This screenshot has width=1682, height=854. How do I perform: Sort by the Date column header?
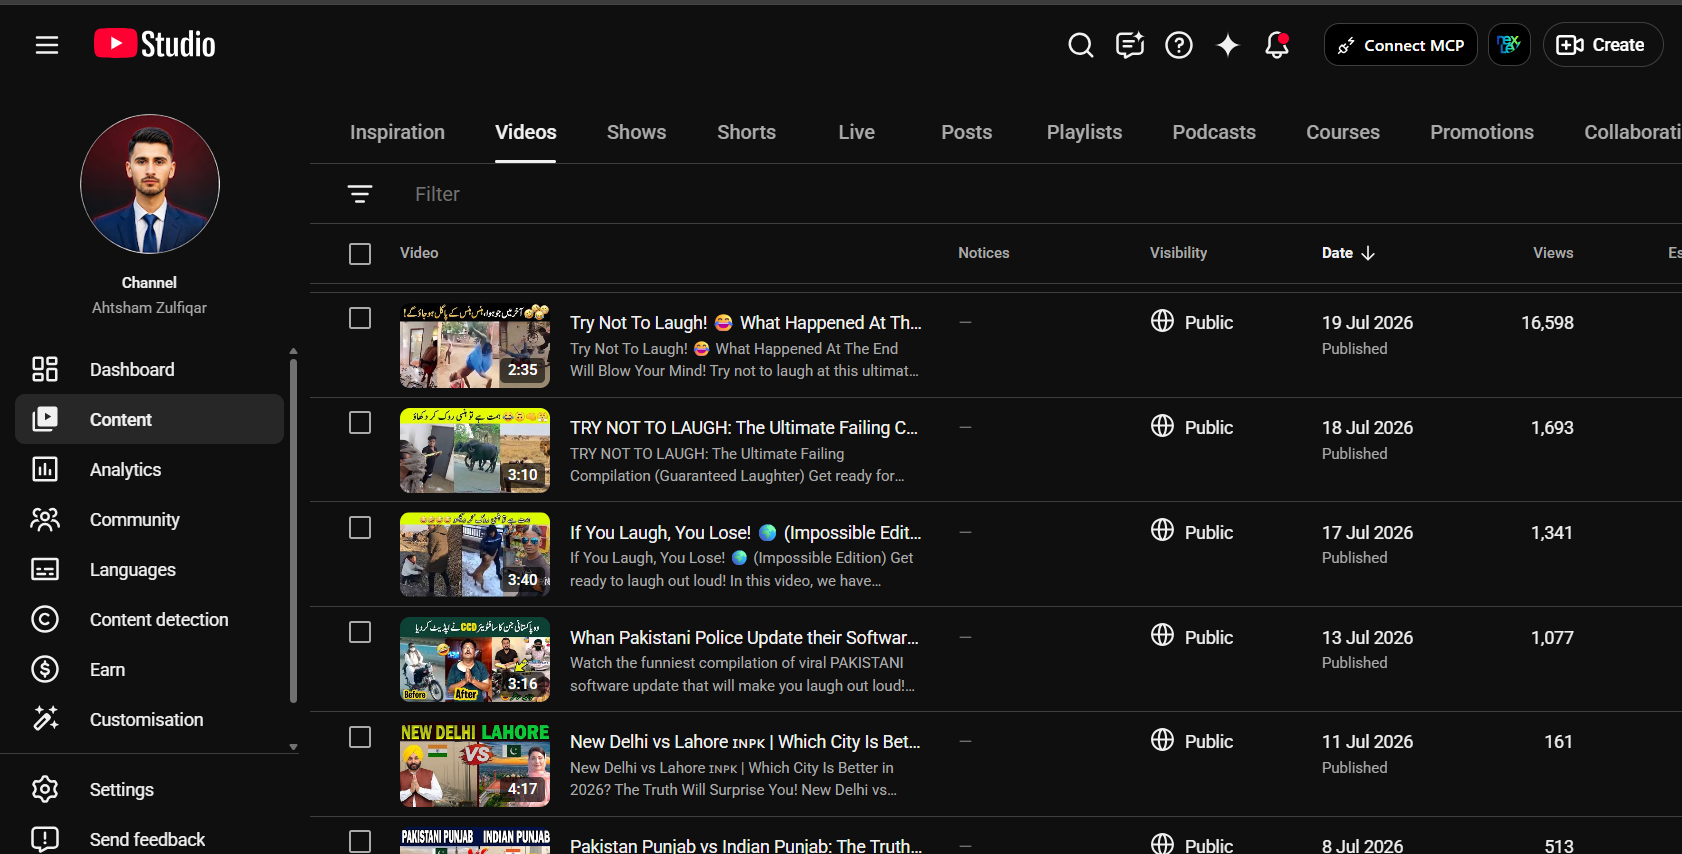pyautogui.click(x=1348, y=253)
